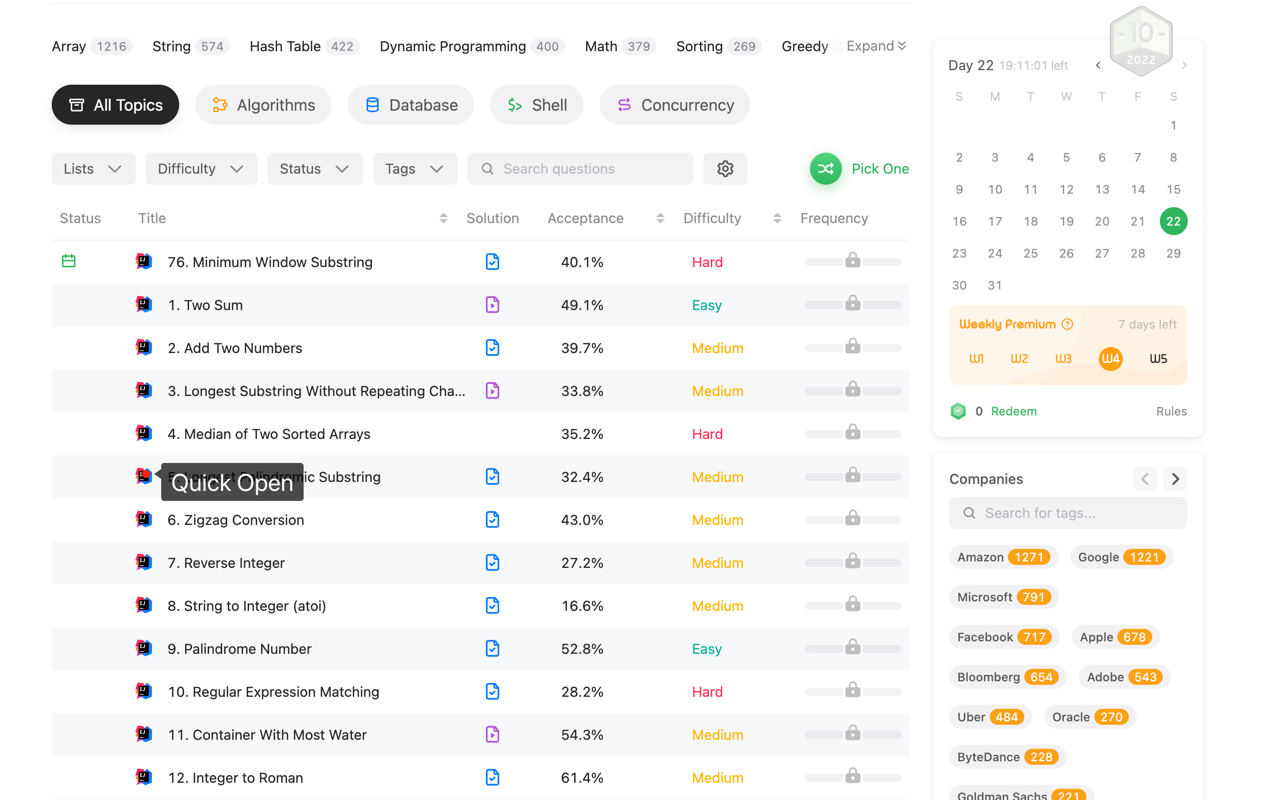The image size is (1280, 800).
Task: Open the purple solution icon for Two Sum
Action: (x=492, y=304)
